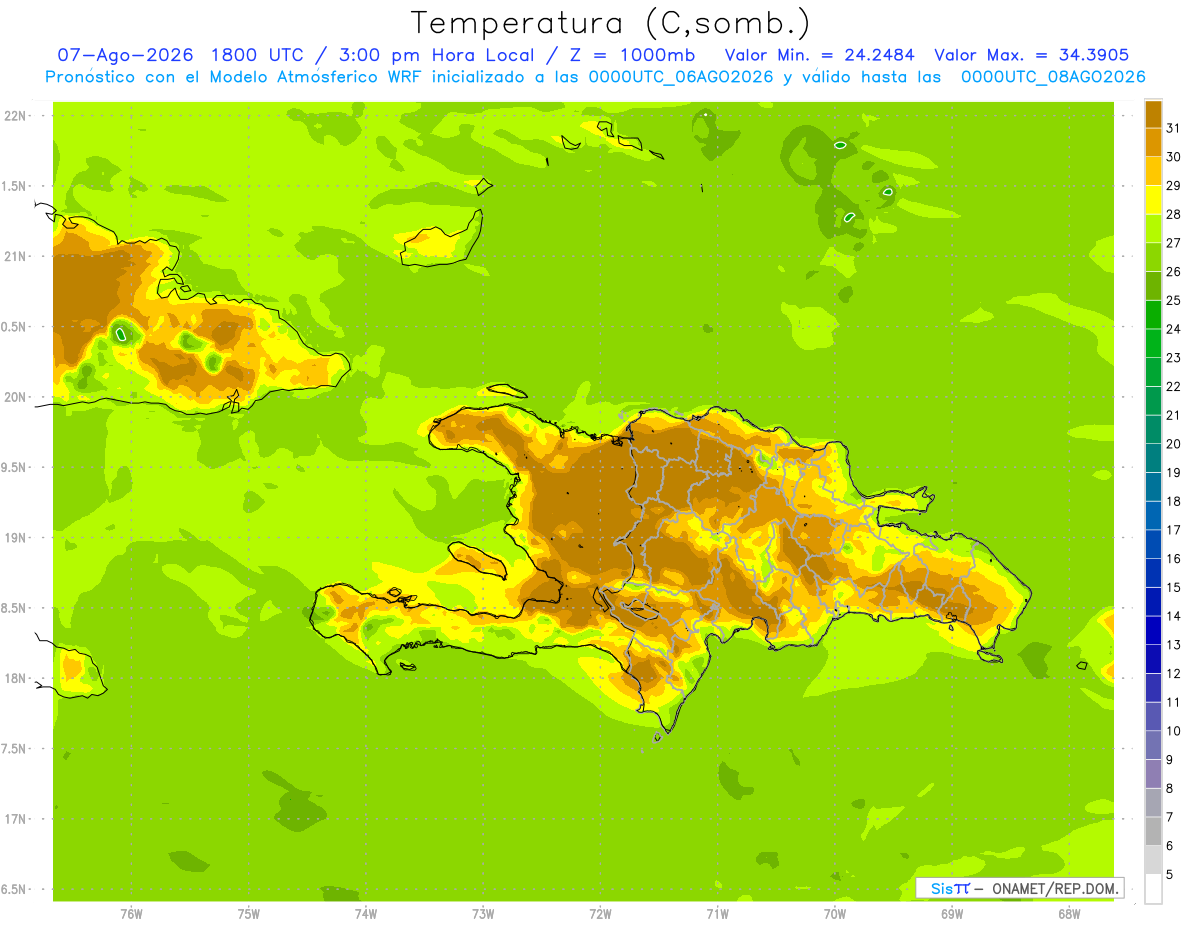
Task: Click the "Valor Max. = 34.3905" text
Action: [1032, 55]
